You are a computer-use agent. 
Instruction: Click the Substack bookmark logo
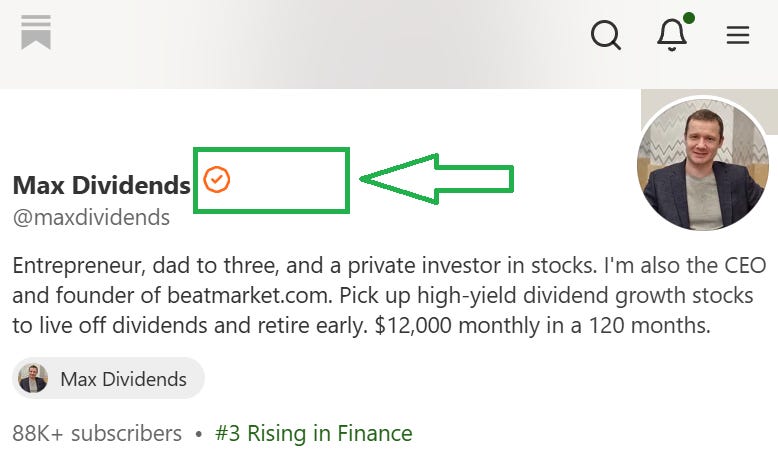[36, 33]
